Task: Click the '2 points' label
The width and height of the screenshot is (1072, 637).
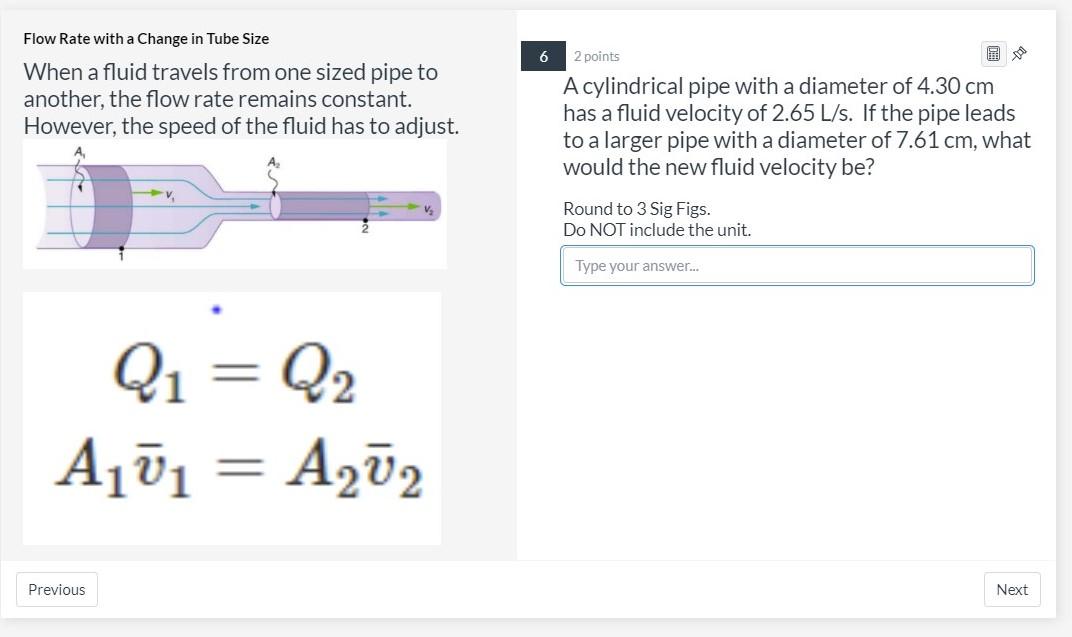Action: [x=596, y=56]
